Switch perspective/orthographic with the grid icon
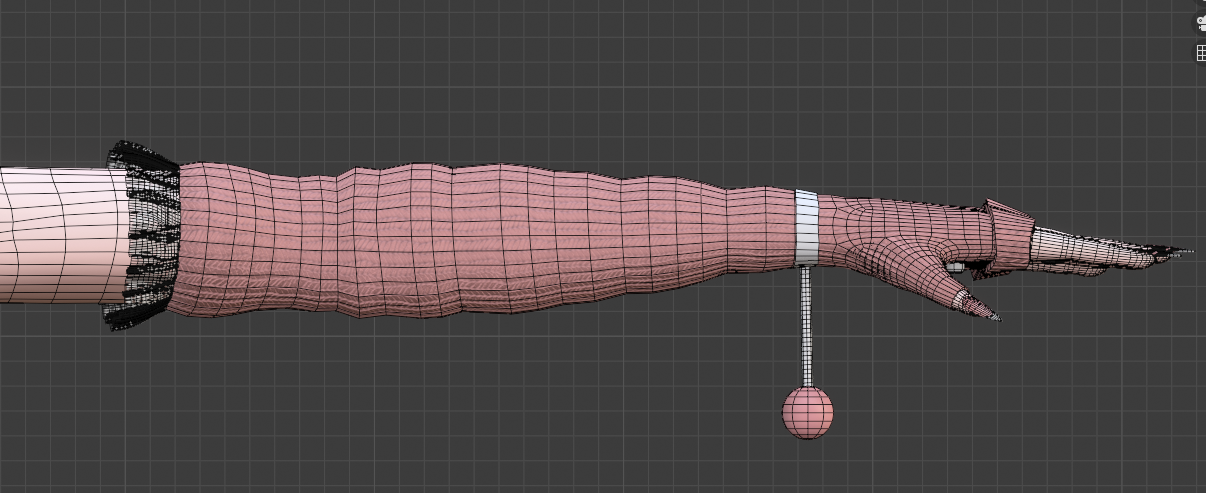This screenshot has width=1206, height=493. coord(1201,53)
